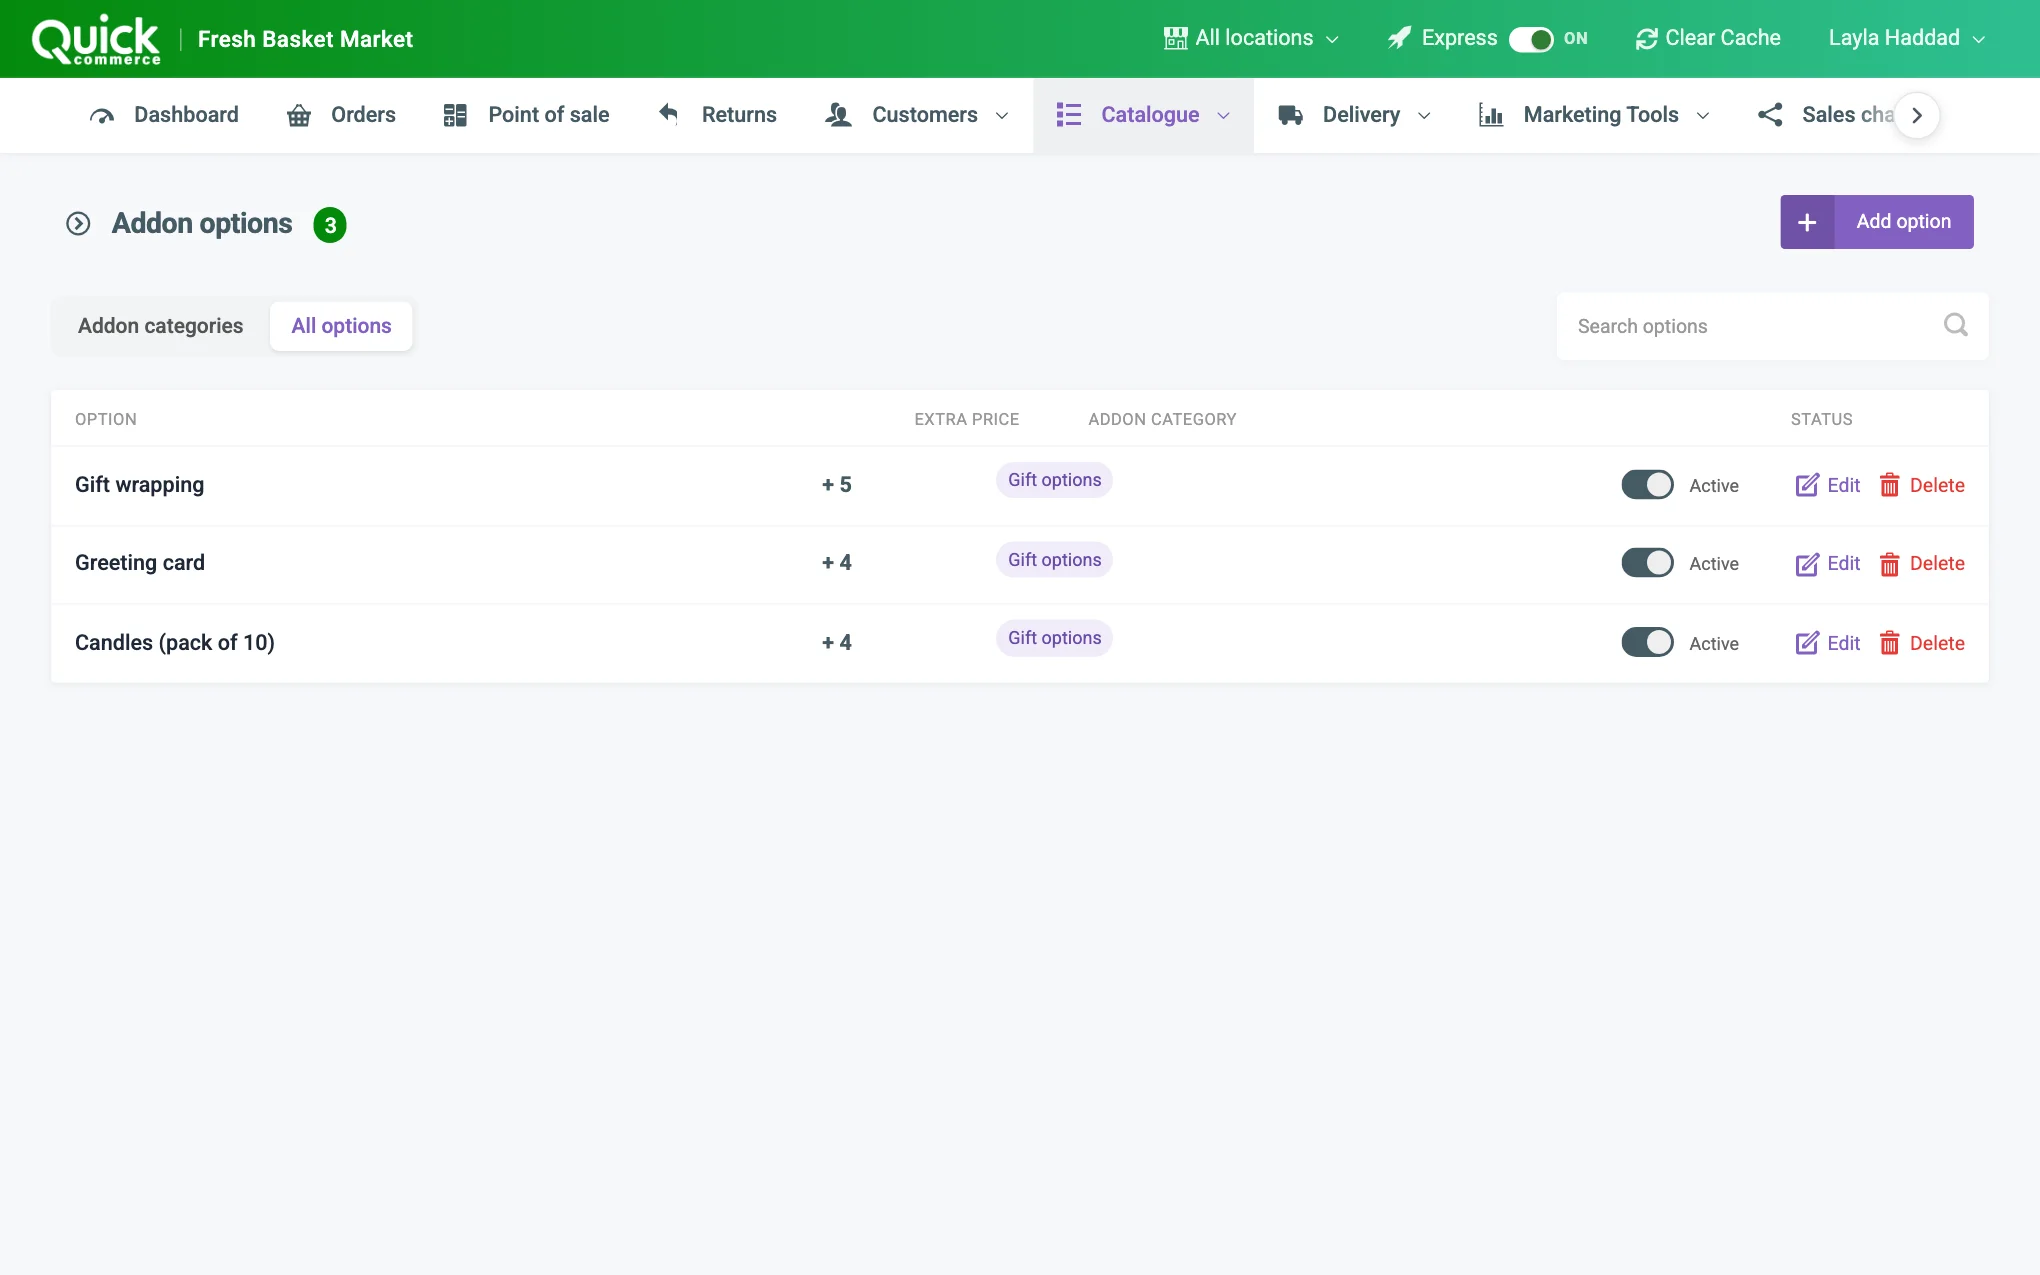The image size is (2040, 1275).
Task: Go to the Orders page
Action: [341, 115]
